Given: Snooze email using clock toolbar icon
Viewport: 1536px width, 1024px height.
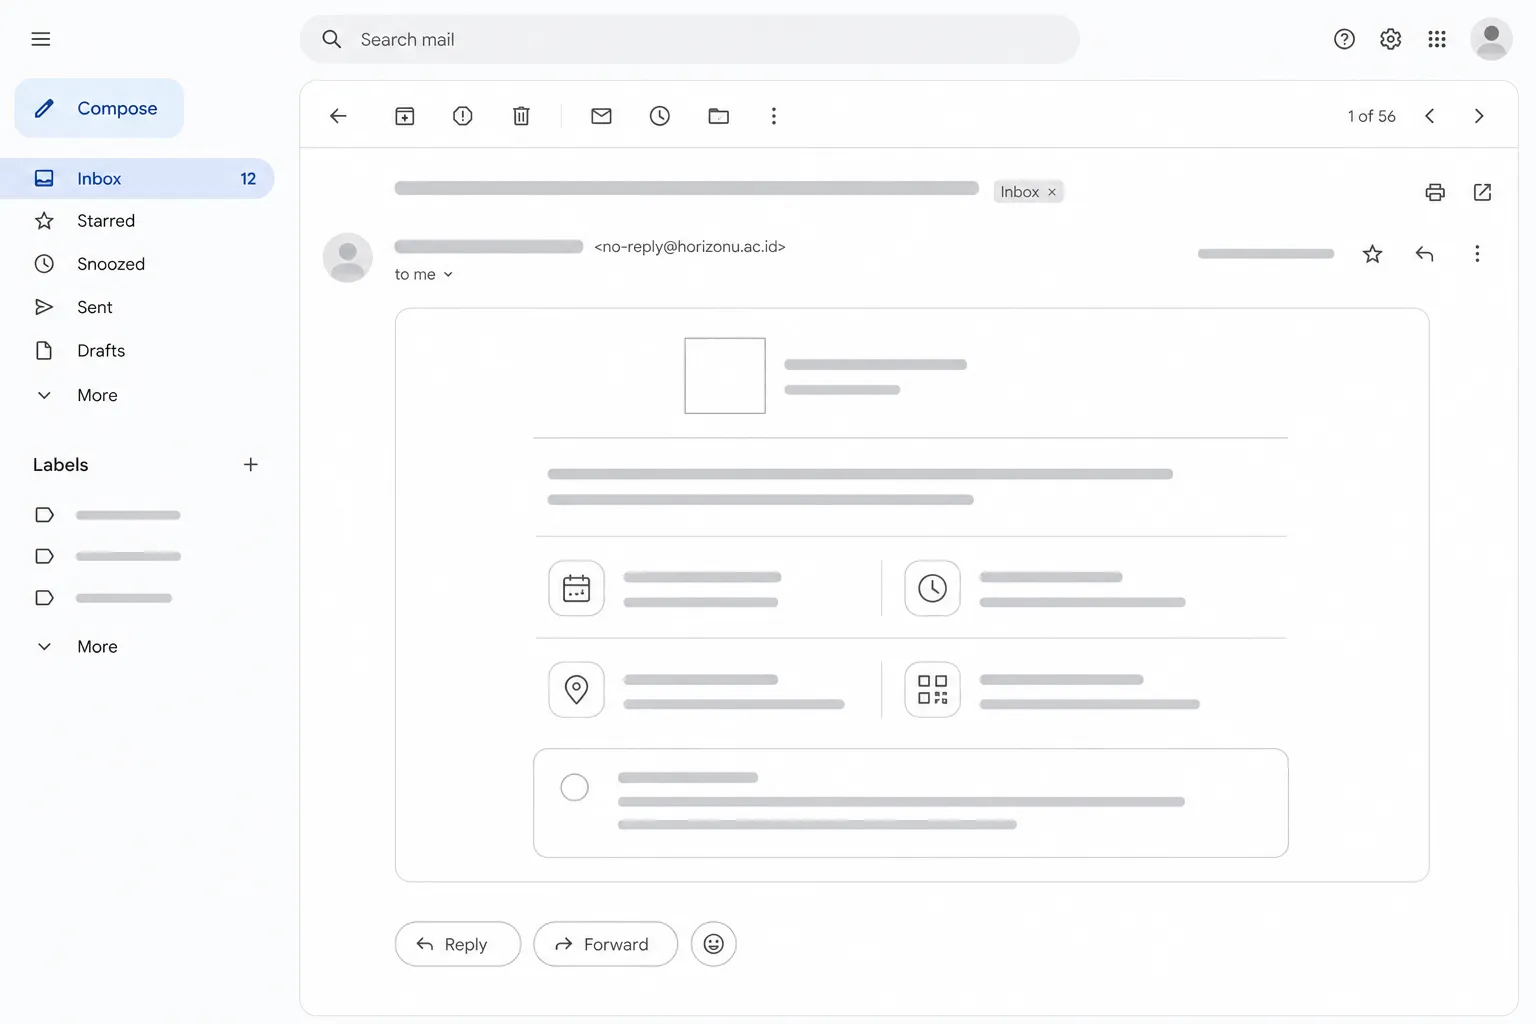Looking at the screenshot, I should point(660,116).
